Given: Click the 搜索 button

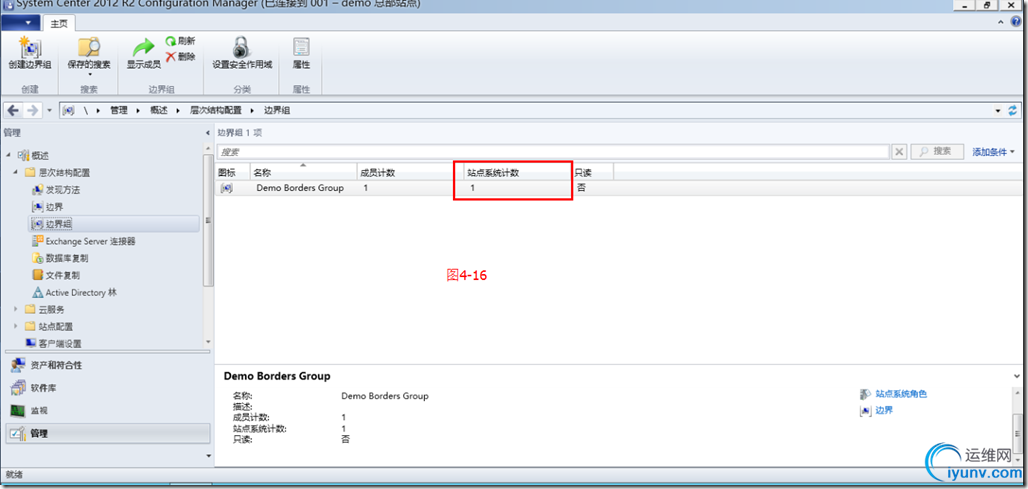Looking at the screenshot, I should (x=937, y=151).
